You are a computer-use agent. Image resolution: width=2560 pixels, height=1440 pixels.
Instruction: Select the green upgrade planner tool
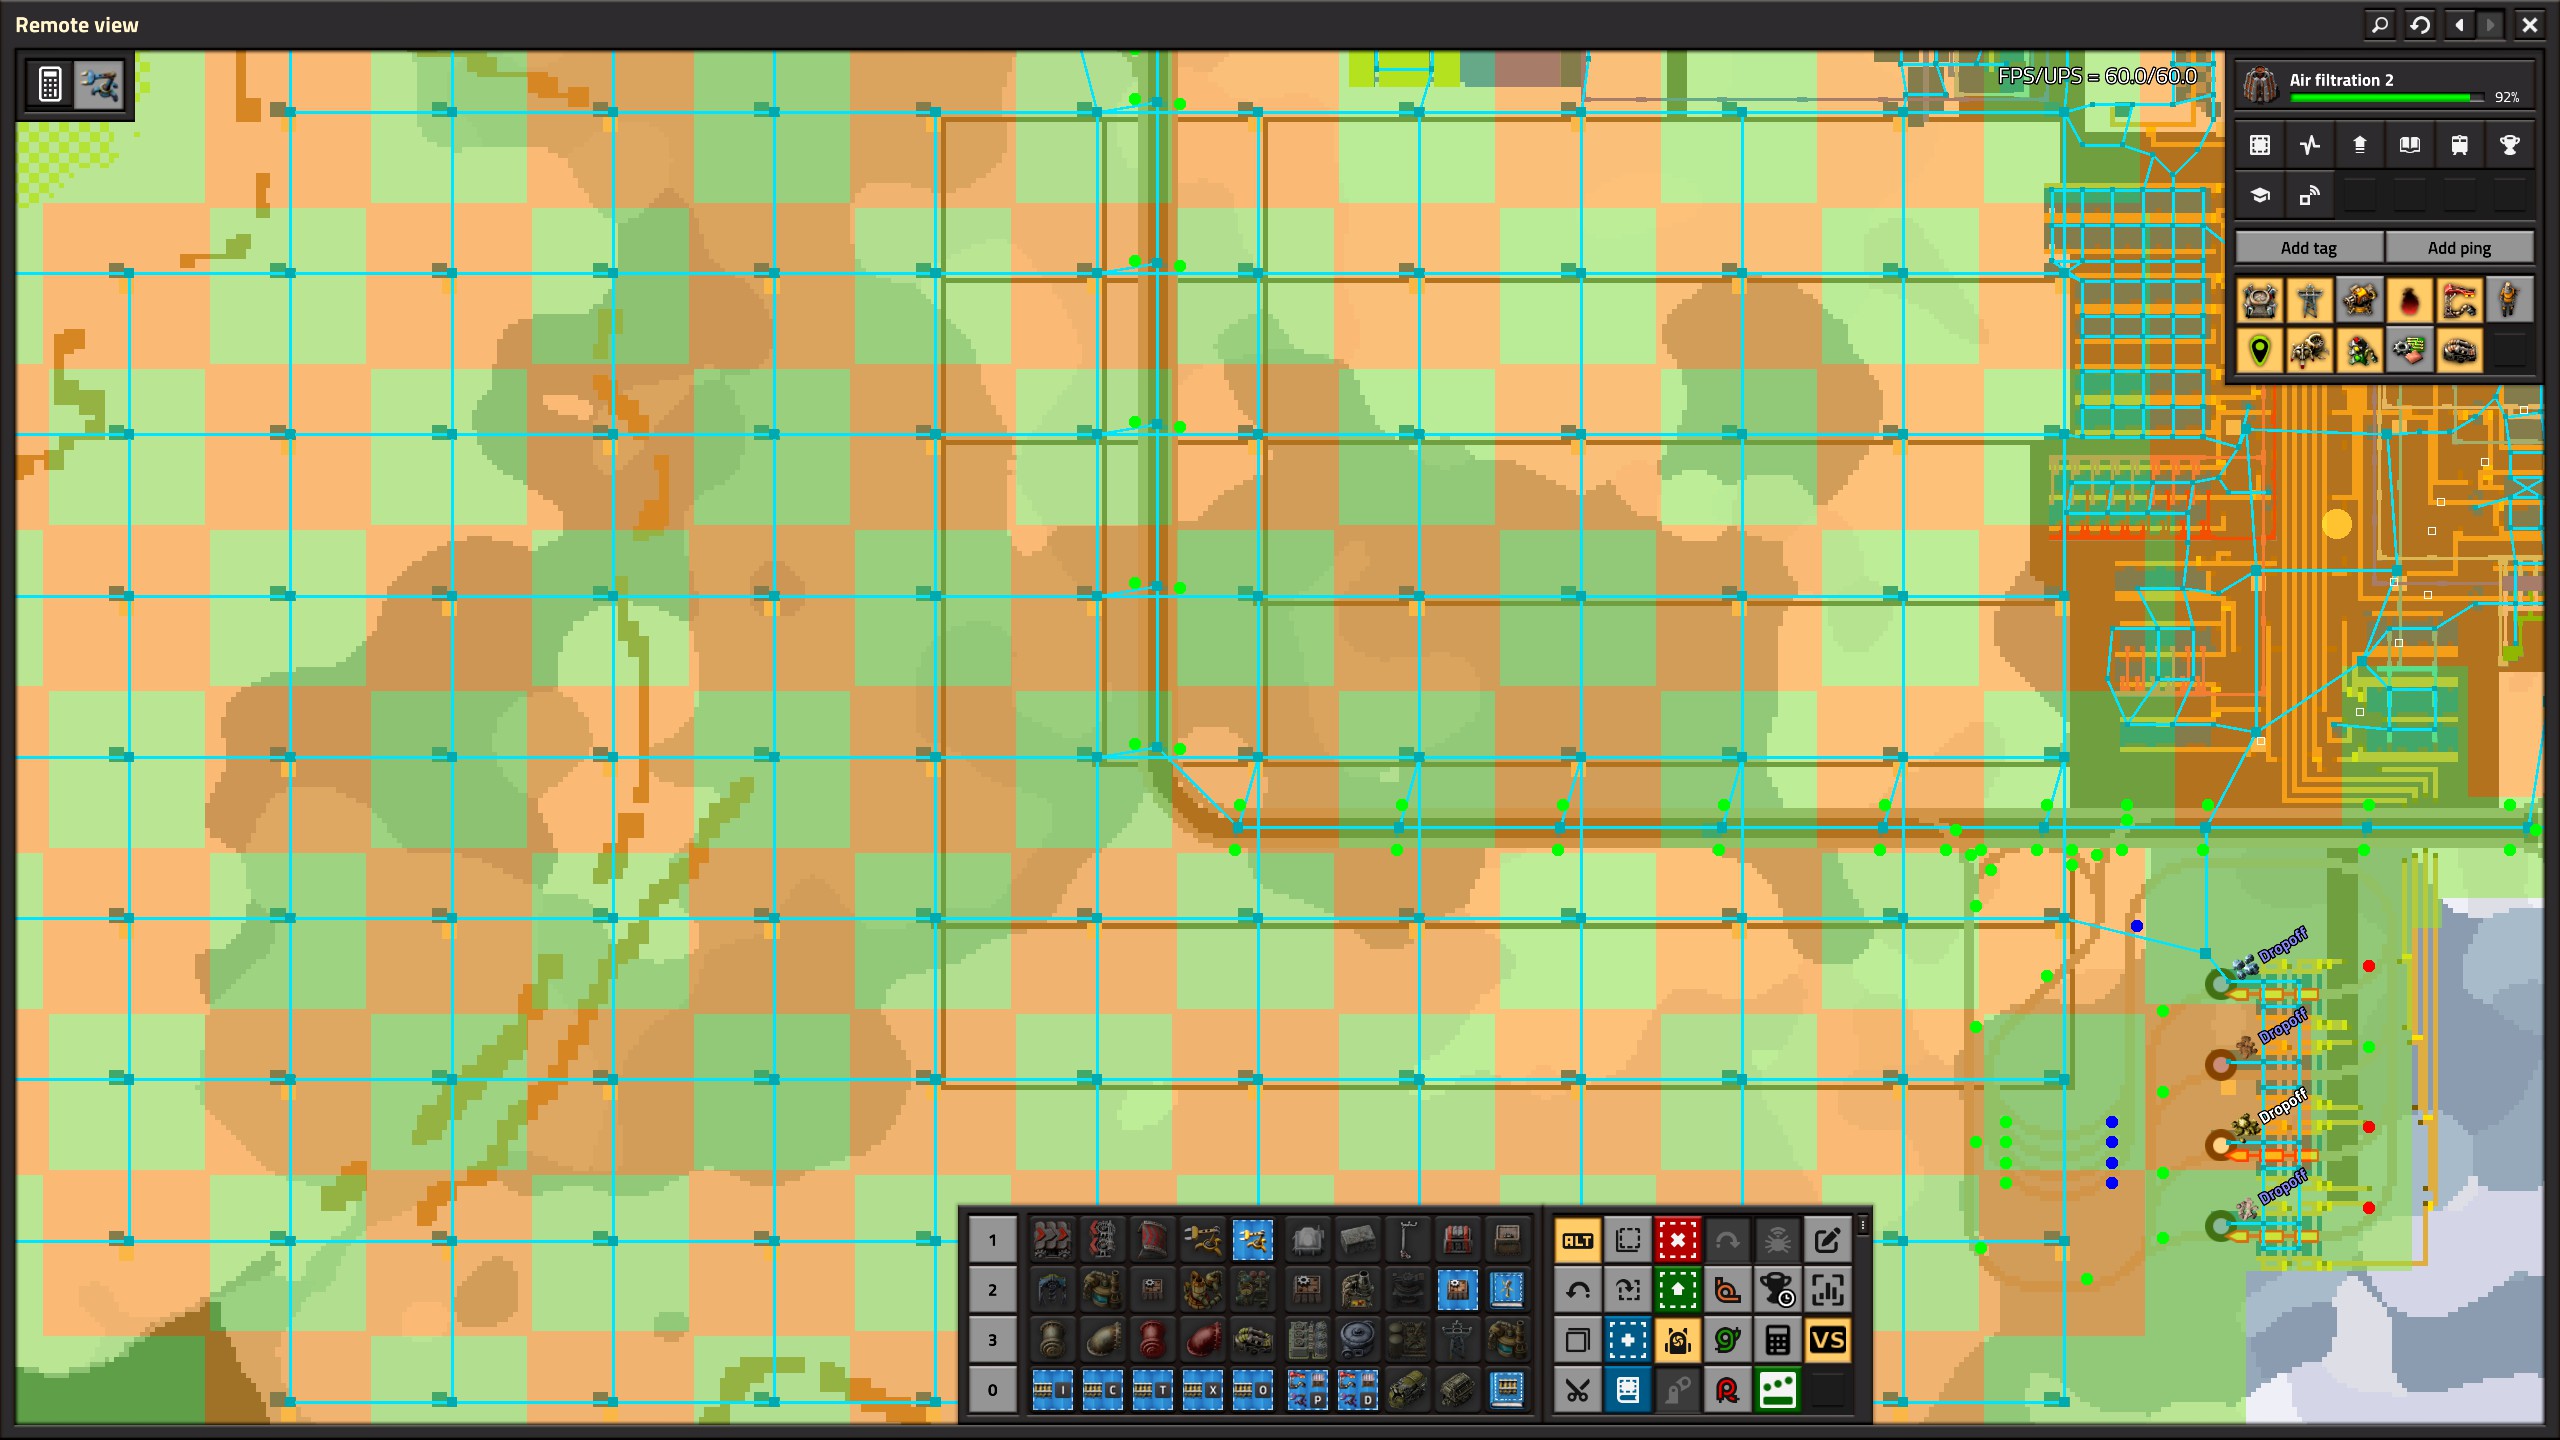(x=1677, y=1290)
